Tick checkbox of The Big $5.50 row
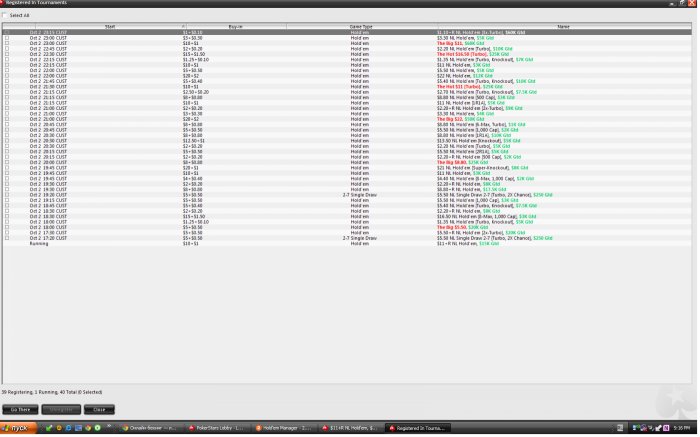700x437 pixels. pos(7,227)
